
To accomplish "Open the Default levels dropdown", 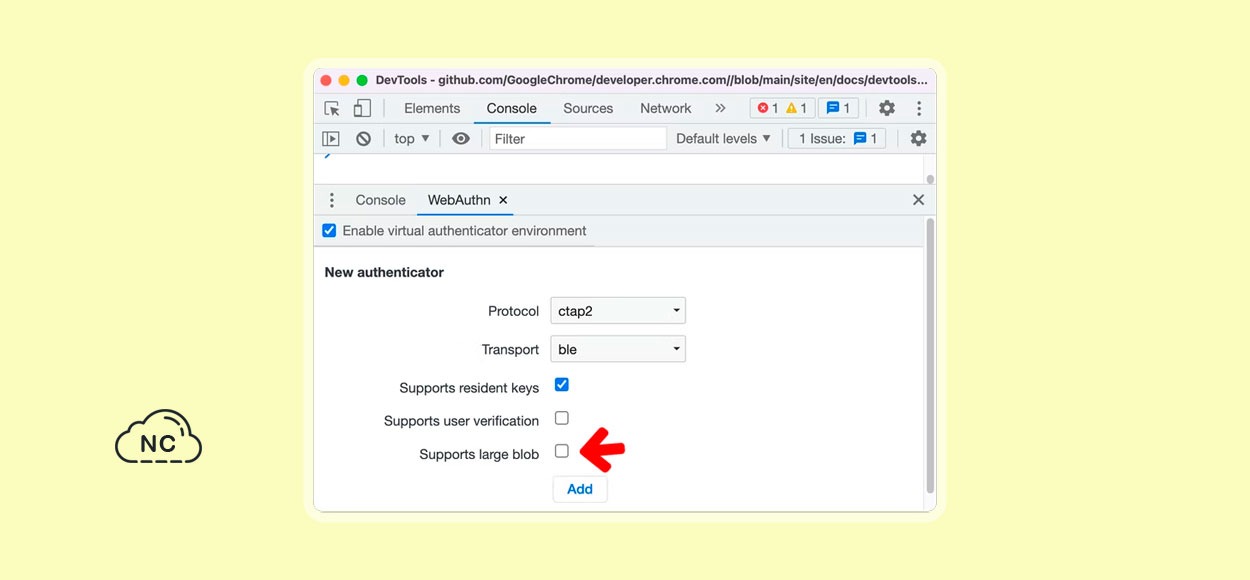I will [x=724, y=139].
